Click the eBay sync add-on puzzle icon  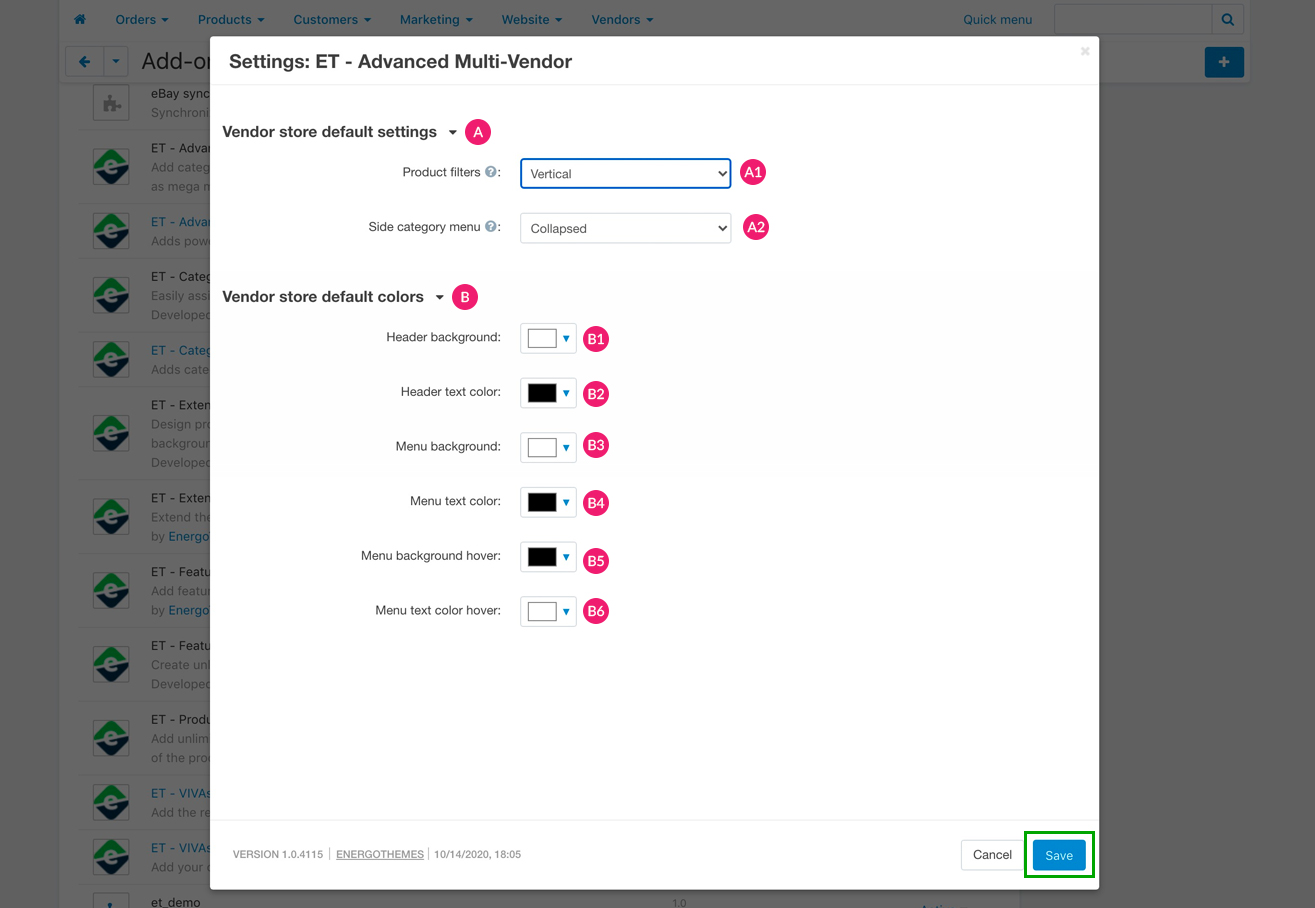pyautogui.click(x=111, y=103)
